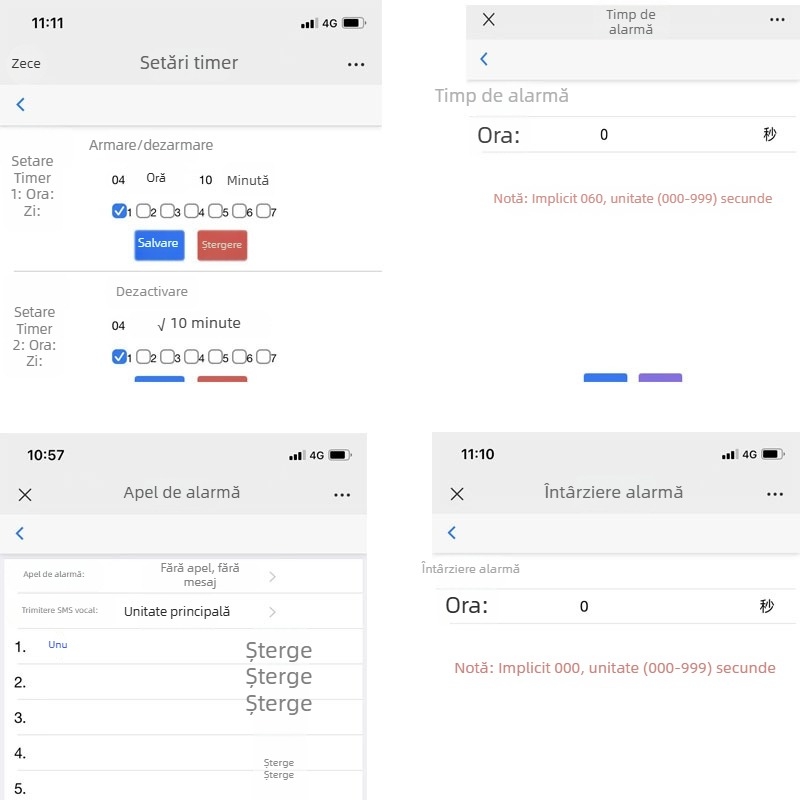Open more options on Apel de alarmă screen
The height and width of the screenshot is (800, 800).
pyautogui.click(x=342, y=494)
